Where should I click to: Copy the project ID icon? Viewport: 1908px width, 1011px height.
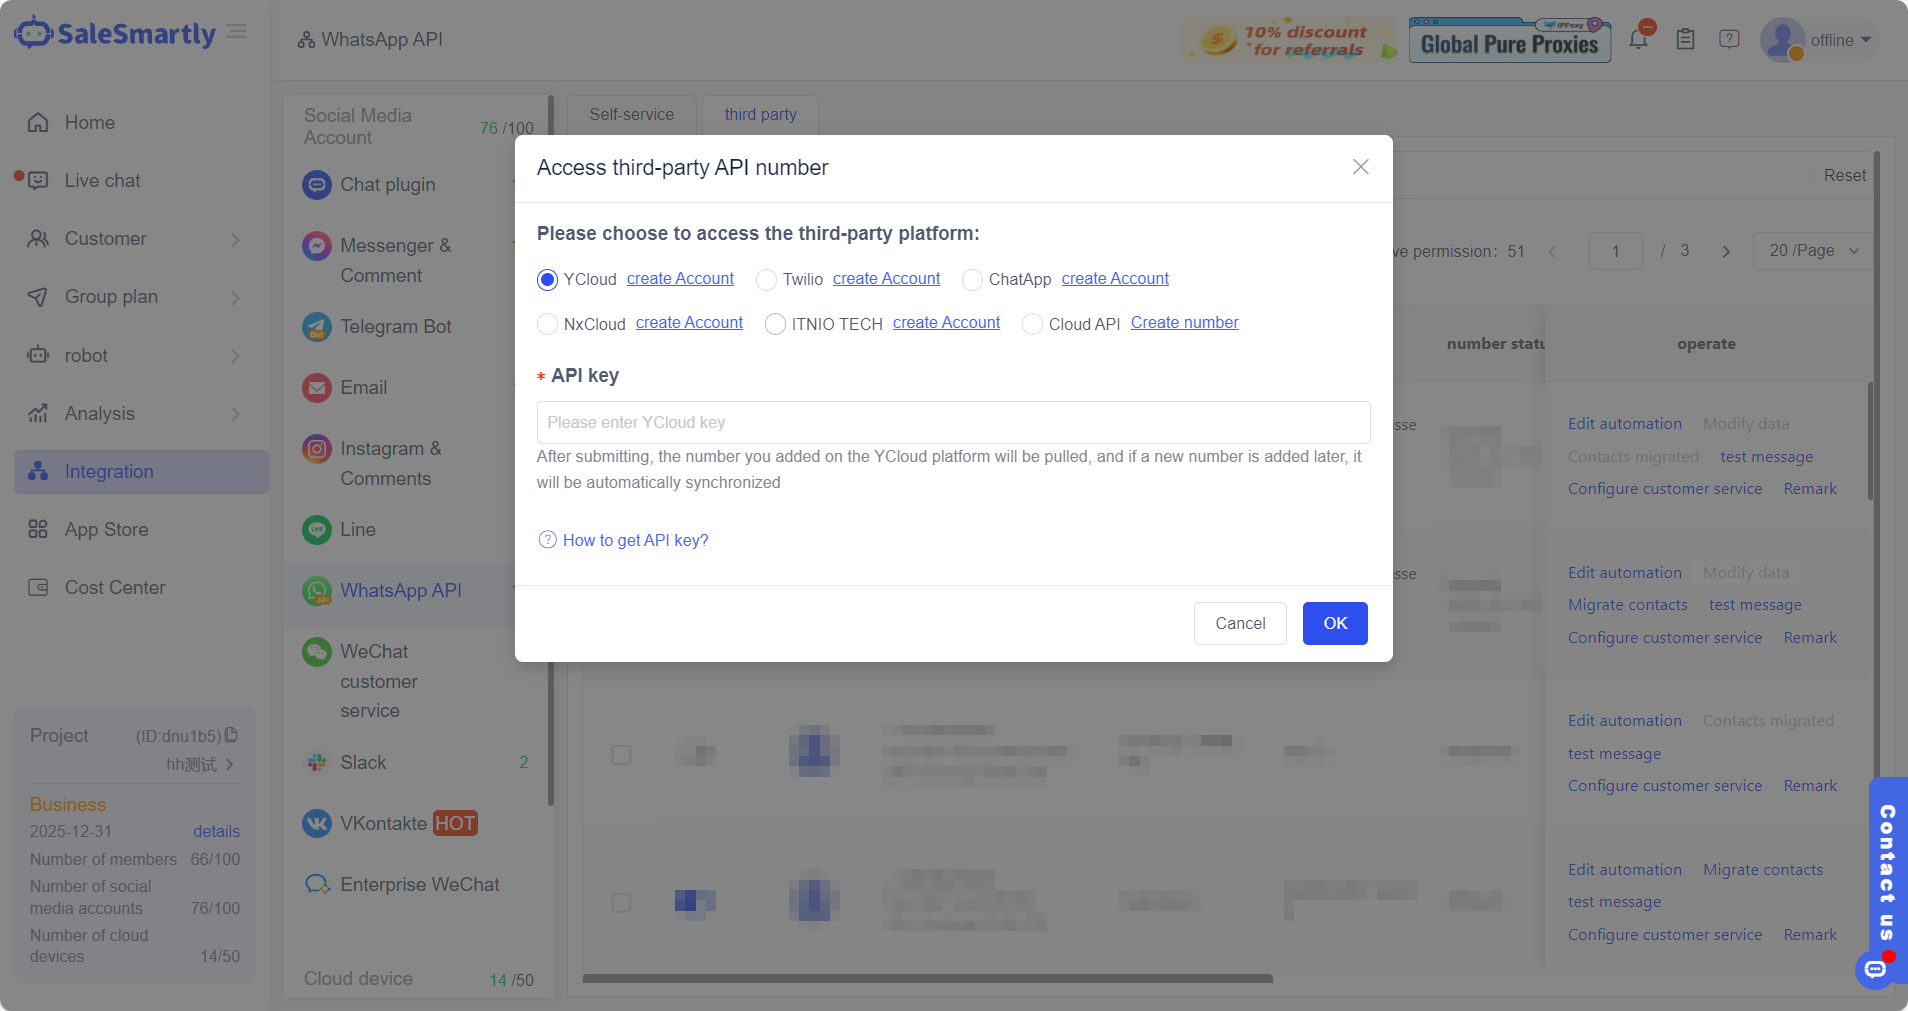232,735
